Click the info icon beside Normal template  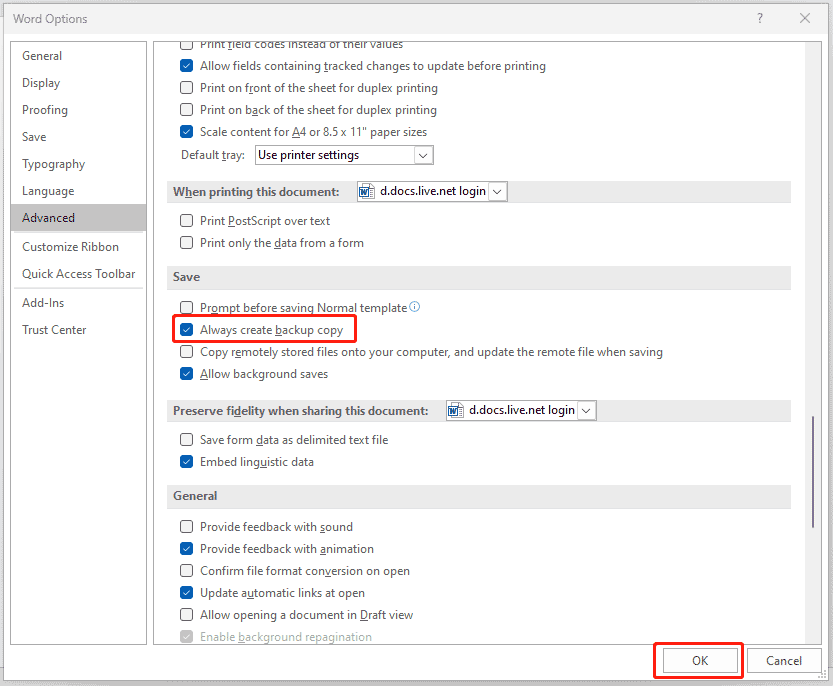(415, 307)
